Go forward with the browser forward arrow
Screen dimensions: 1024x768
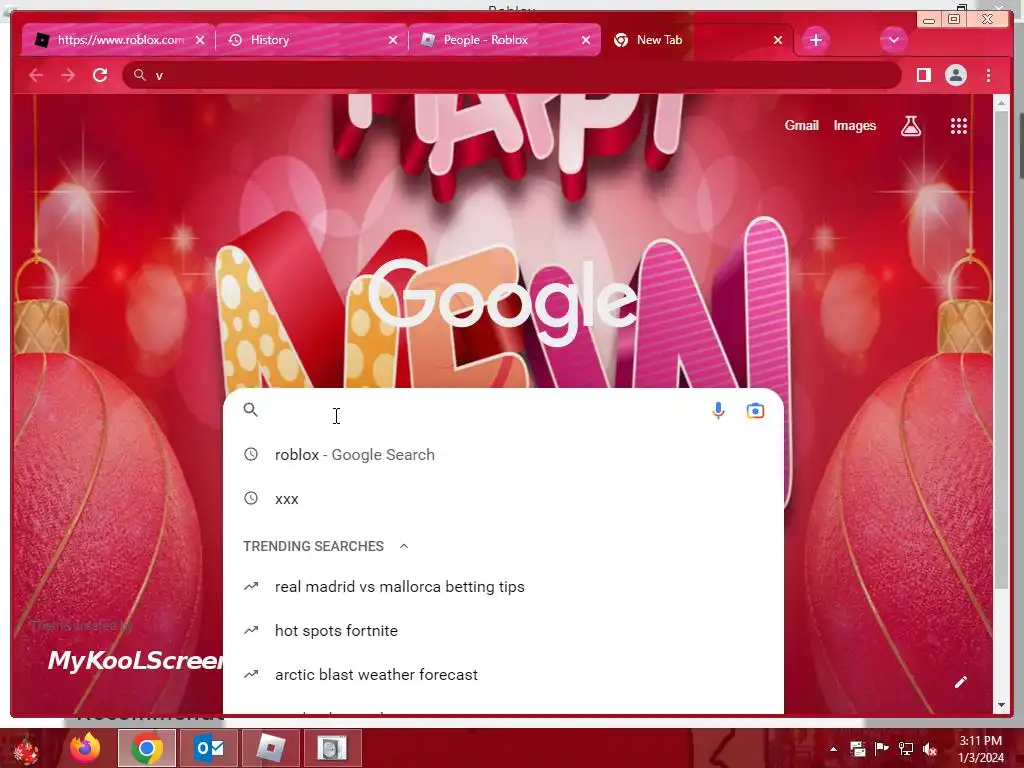point(68,76)
